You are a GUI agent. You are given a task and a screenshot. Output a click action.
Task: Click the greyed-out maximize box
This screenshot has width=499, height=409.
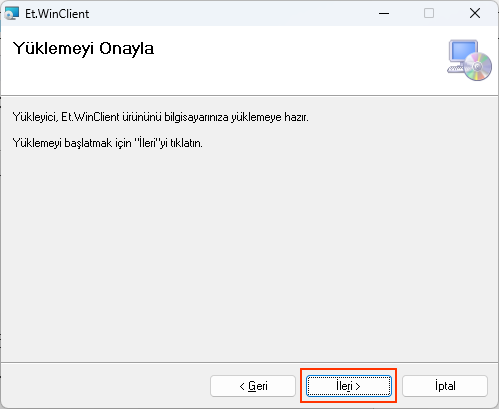[429, 13]
